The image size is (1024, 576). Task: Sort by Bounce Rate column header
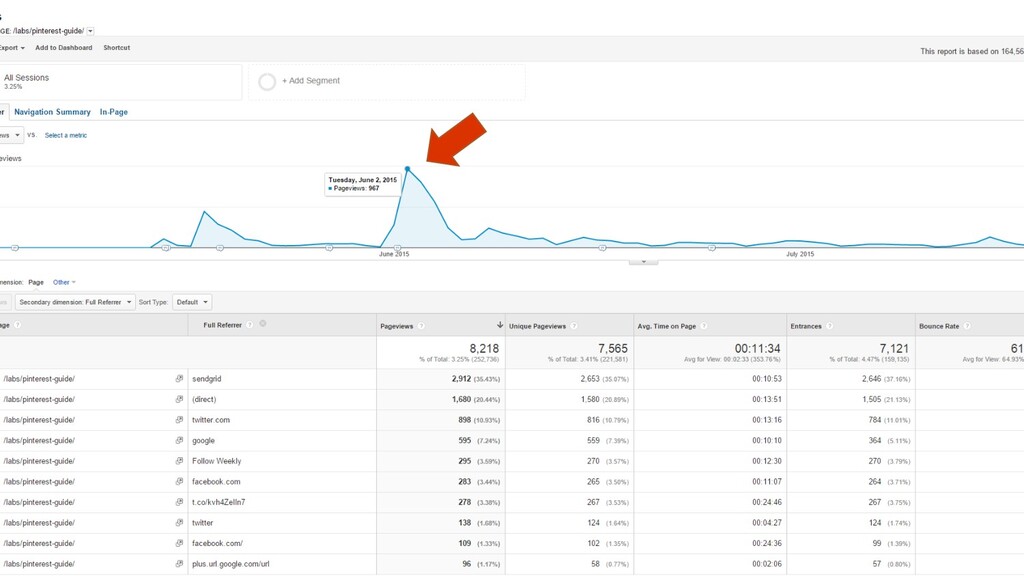pos(939,326)
